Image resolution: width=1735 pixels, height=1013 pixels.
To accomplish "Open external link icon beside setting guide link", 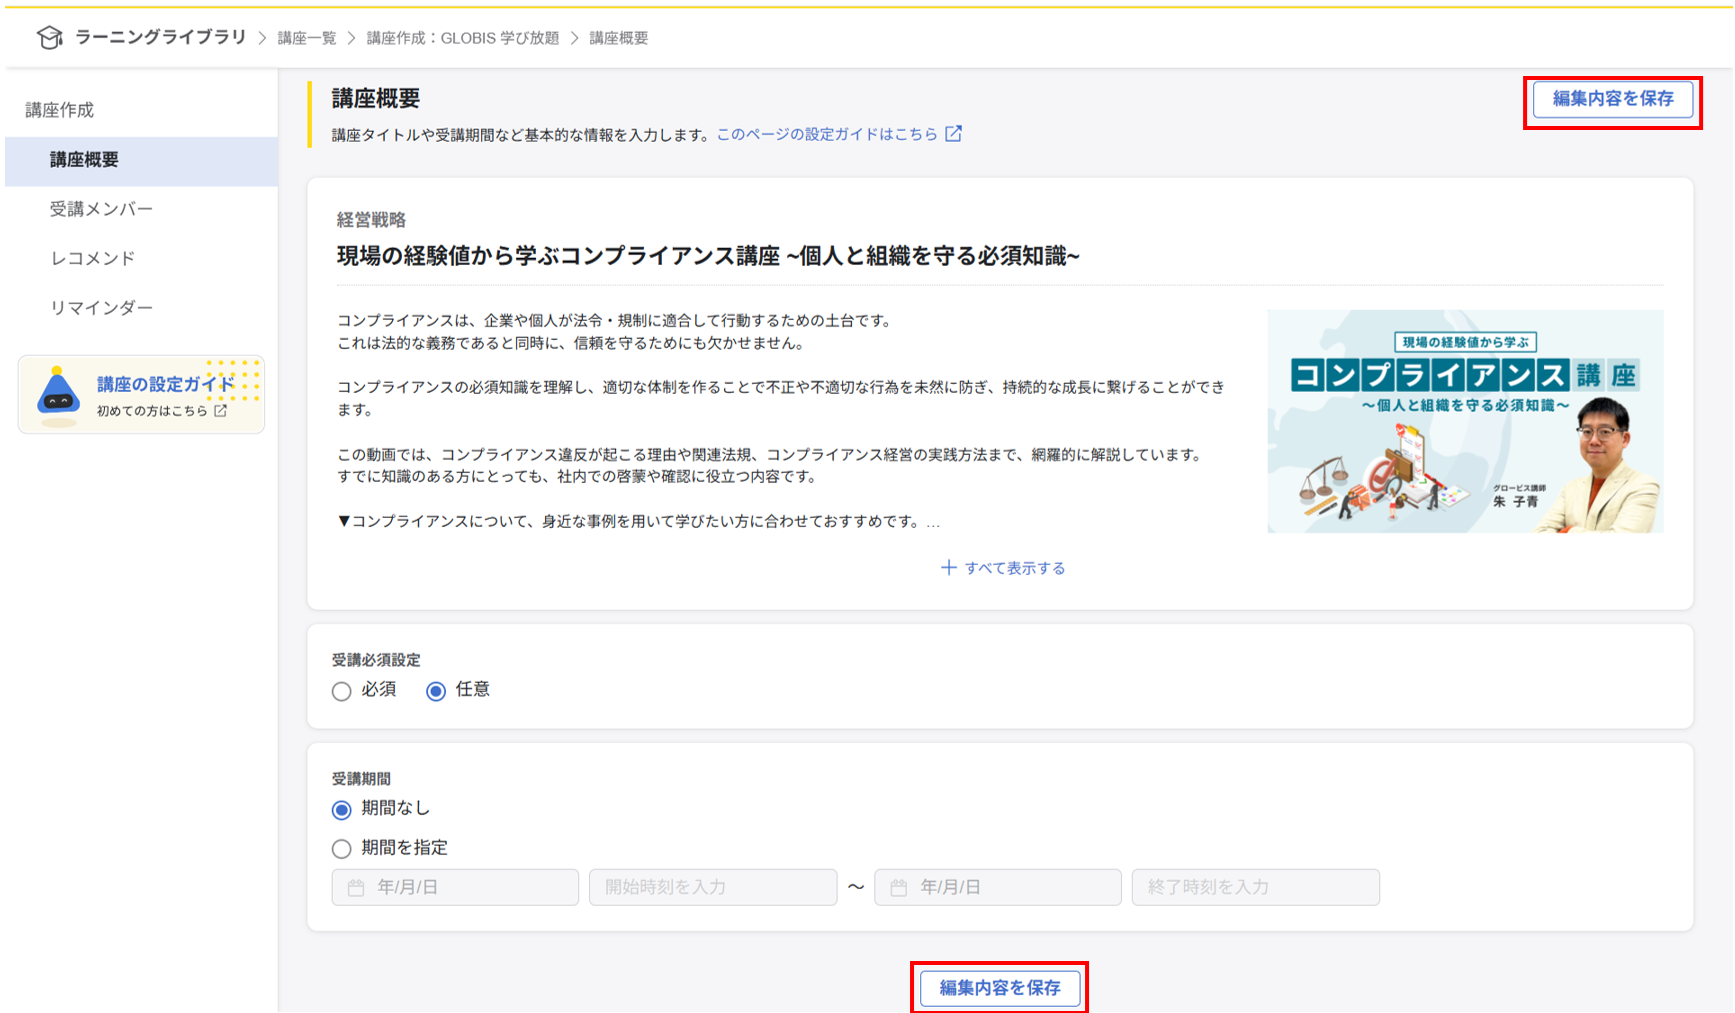I will click(953, 134).
